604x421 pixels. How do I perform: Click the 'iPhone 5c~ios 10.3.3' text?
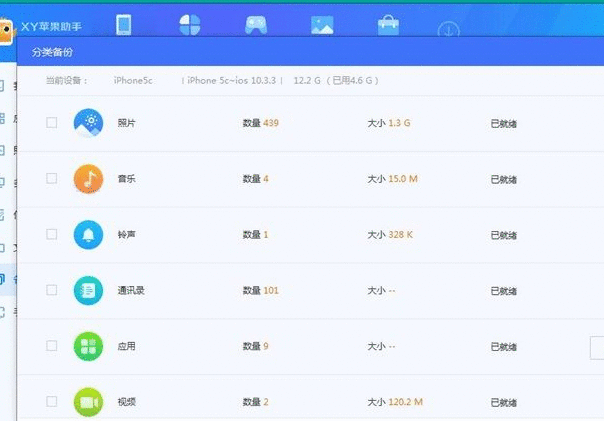coord(232,81)
